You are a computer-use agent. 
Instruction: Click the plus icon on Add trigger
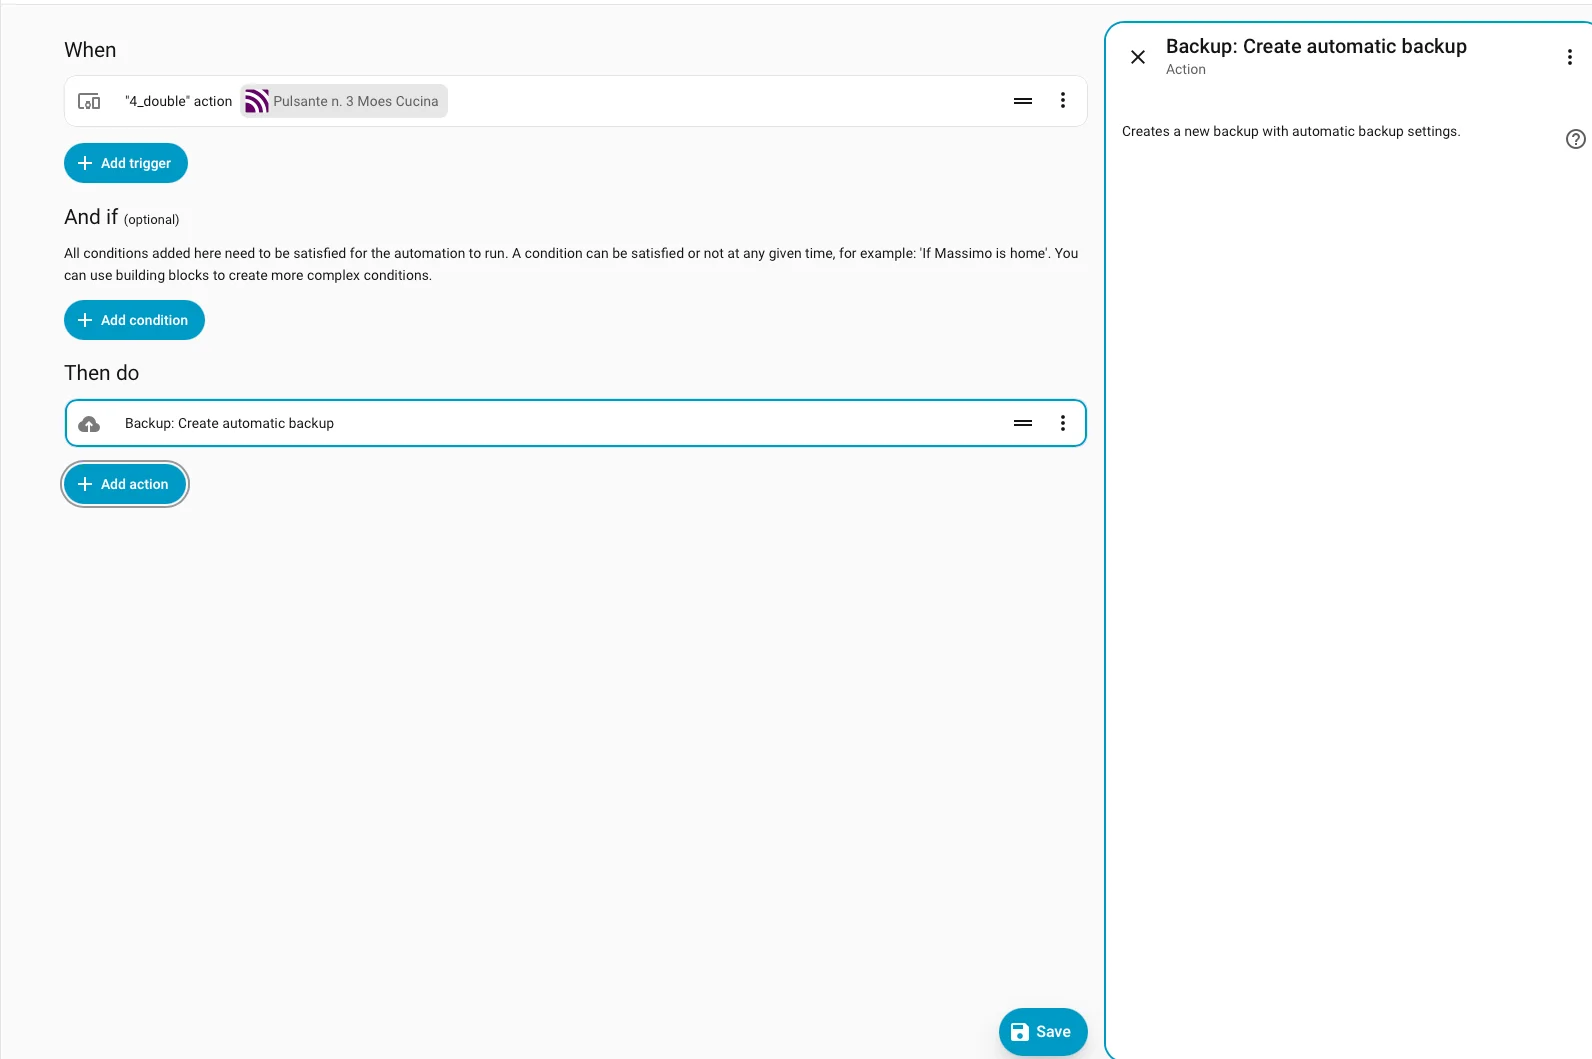pos(85,163)
